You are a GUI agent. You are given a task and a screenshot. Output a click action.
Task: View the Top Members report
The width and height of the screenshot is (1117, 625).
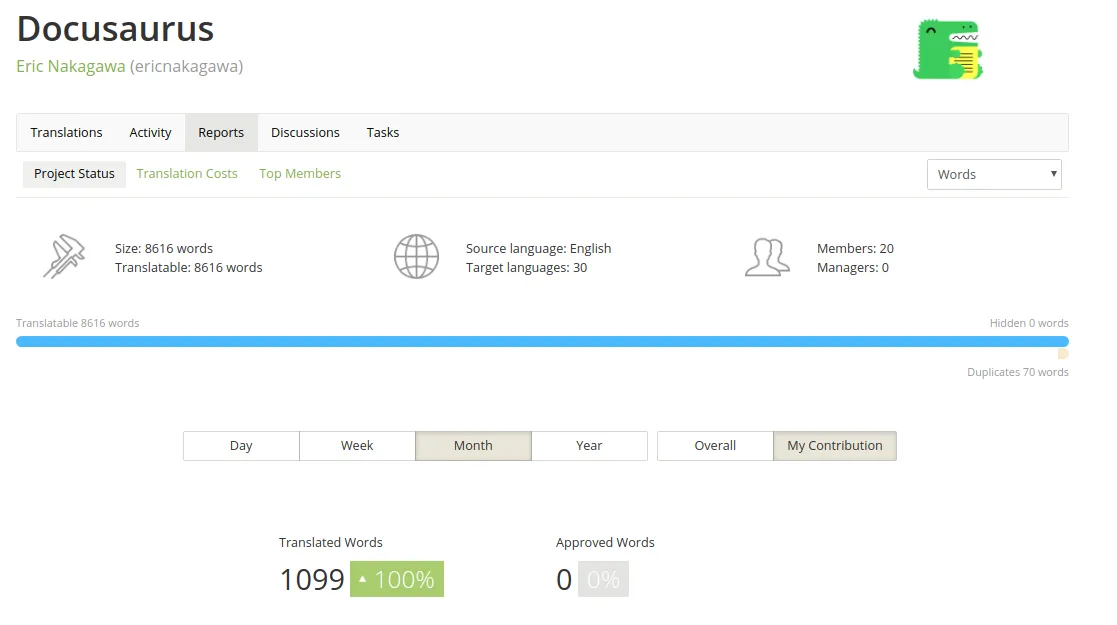300,174
